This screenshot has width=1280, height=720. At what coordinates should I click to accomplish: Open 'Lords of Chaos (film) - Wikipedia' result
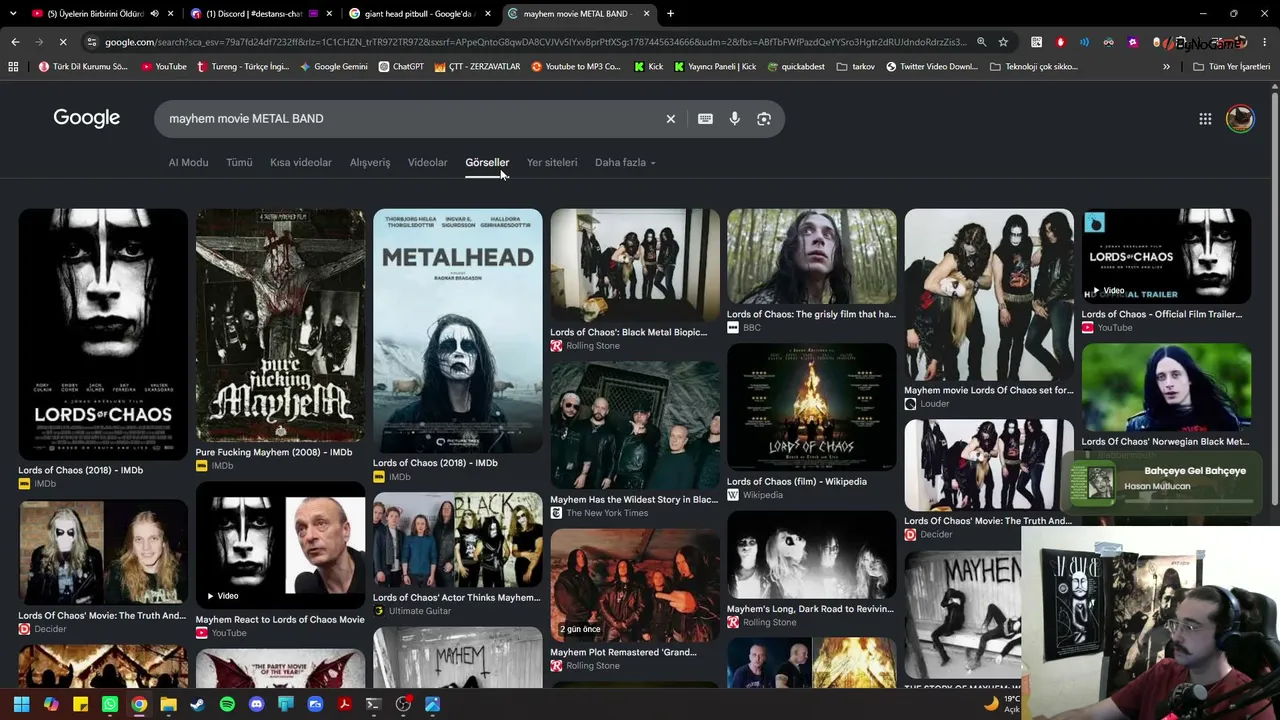tap(797, 481)
